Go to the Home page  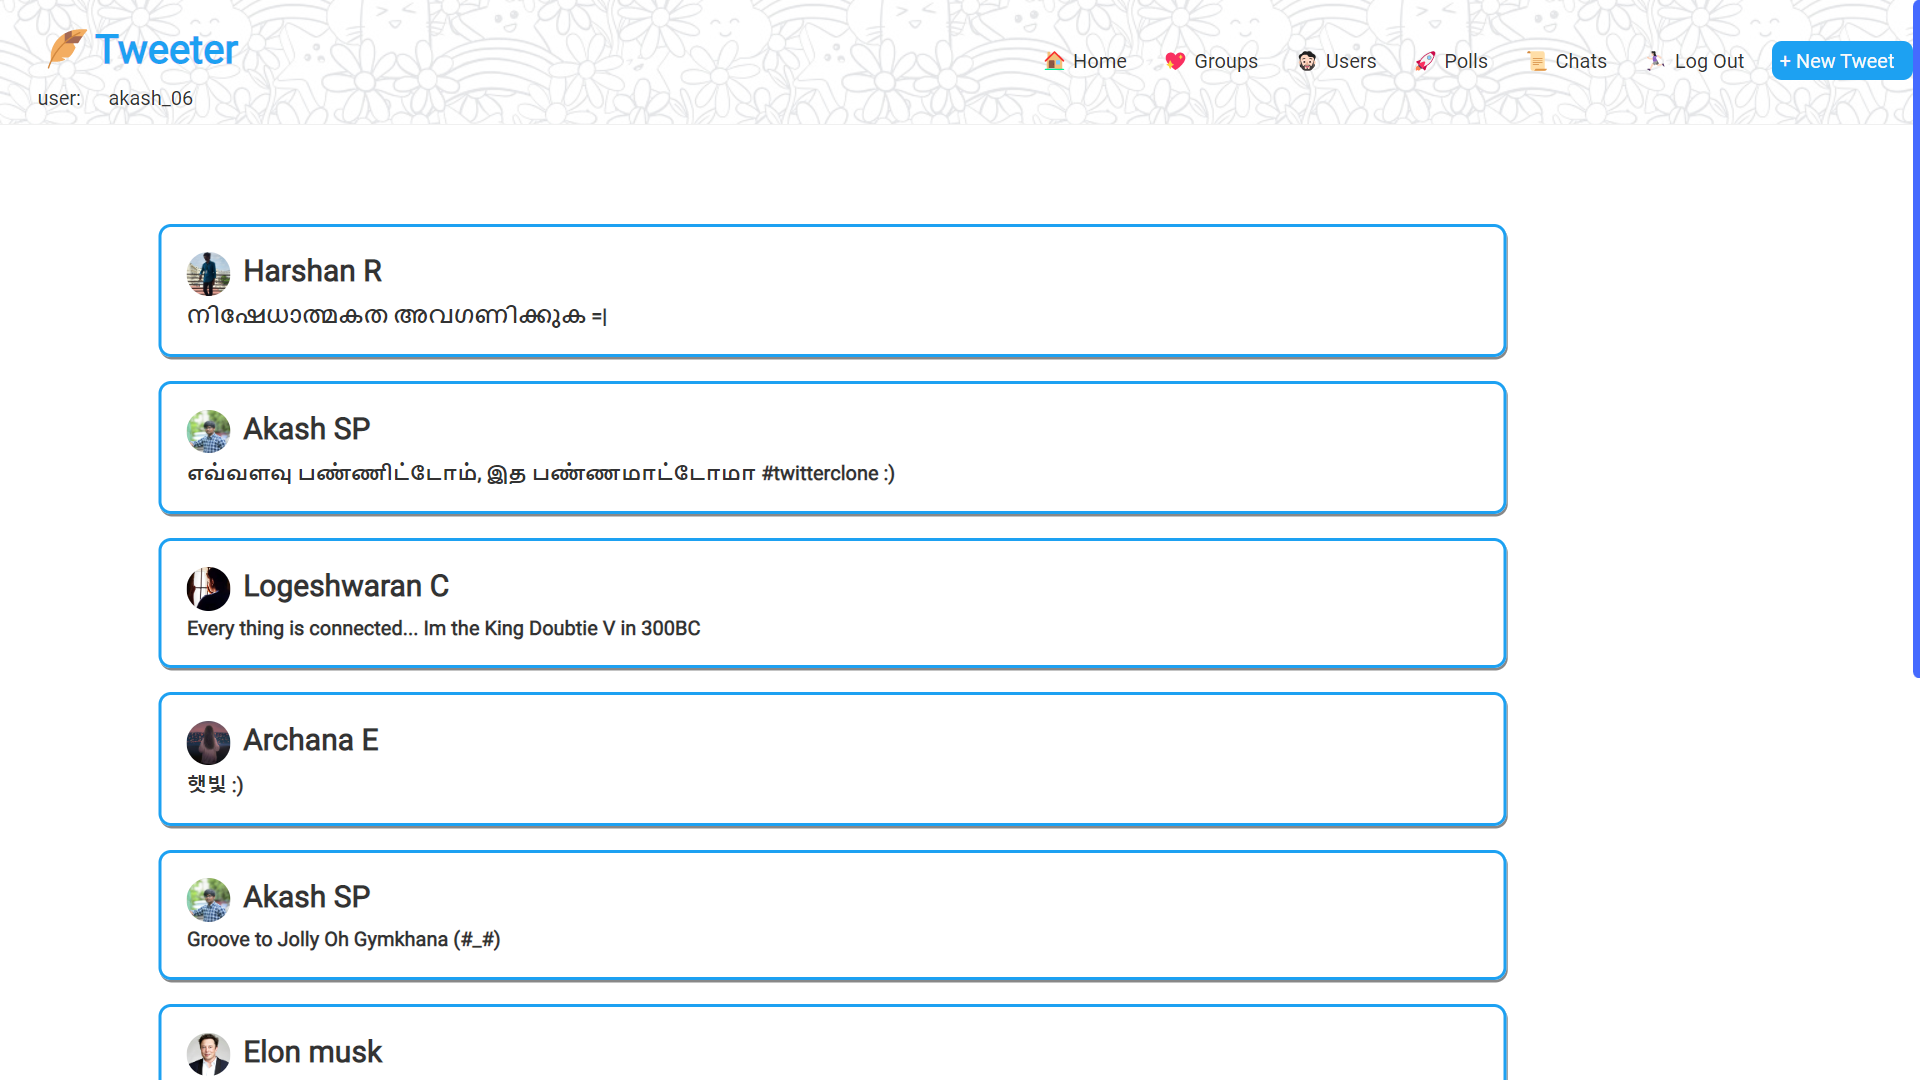pyautogui.click(x=1099, y=61)
